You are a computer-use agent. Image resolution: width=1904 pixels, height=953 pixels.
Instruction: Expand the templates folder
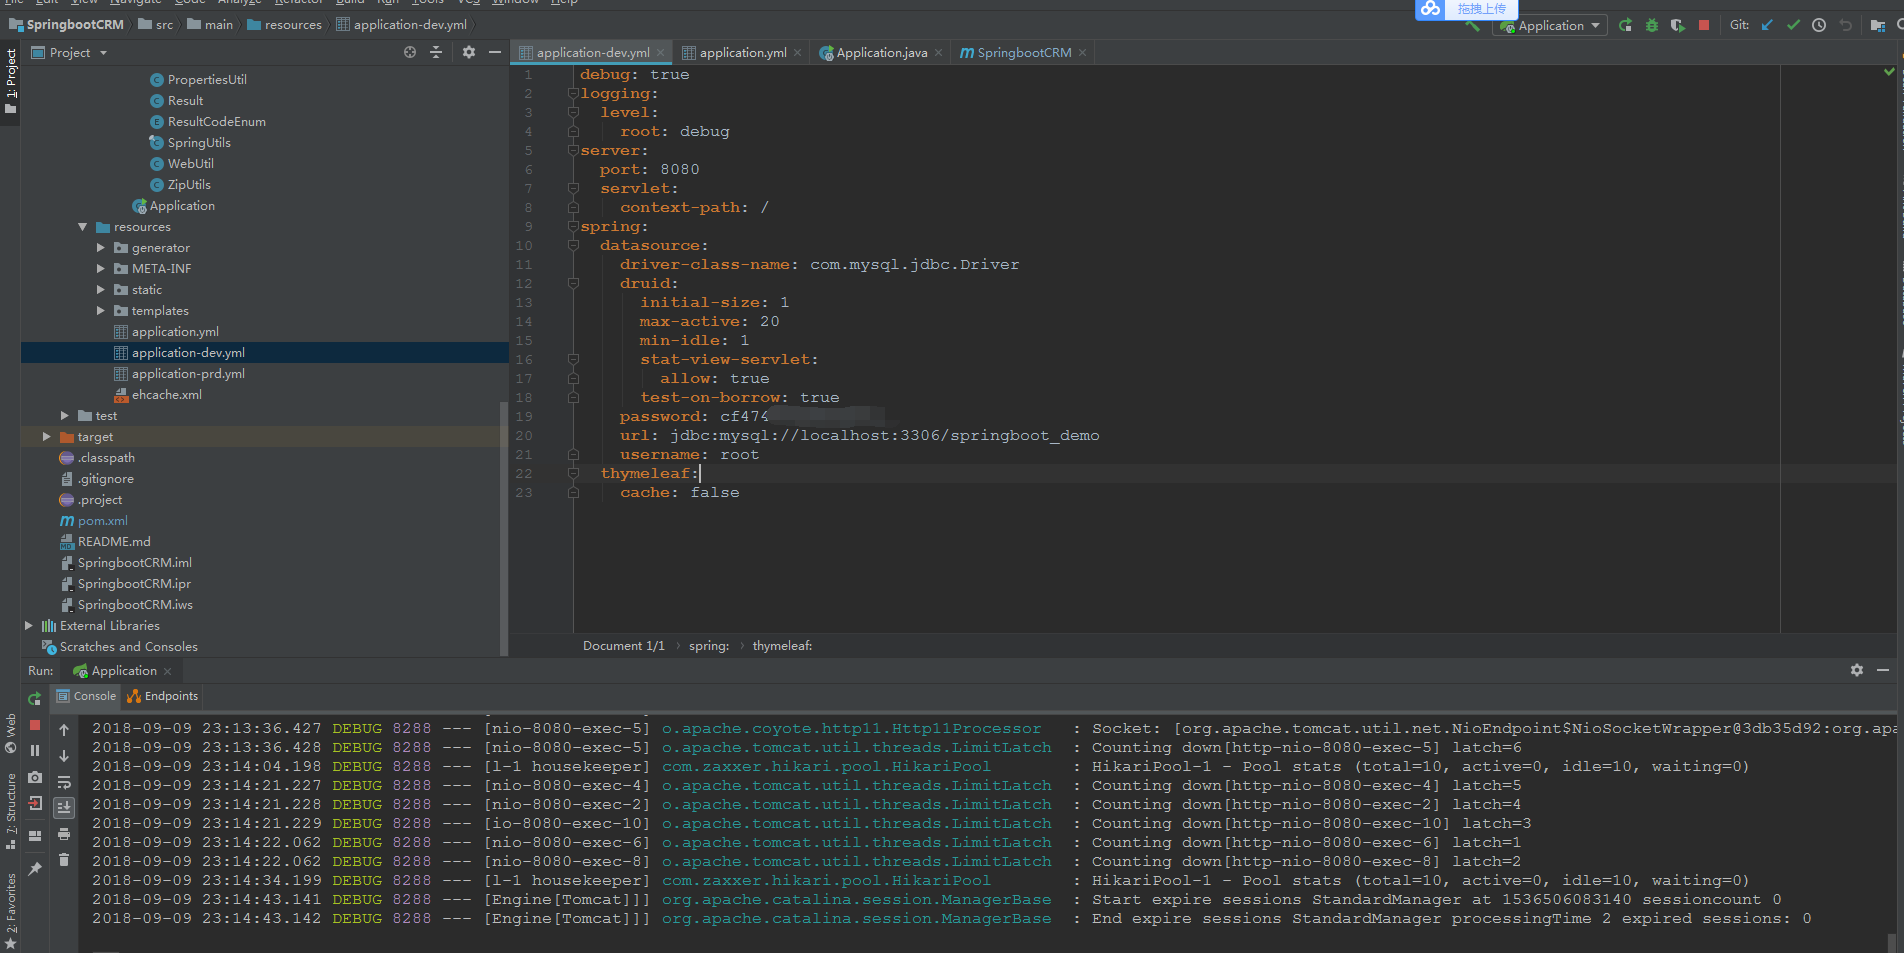point(101,311)
